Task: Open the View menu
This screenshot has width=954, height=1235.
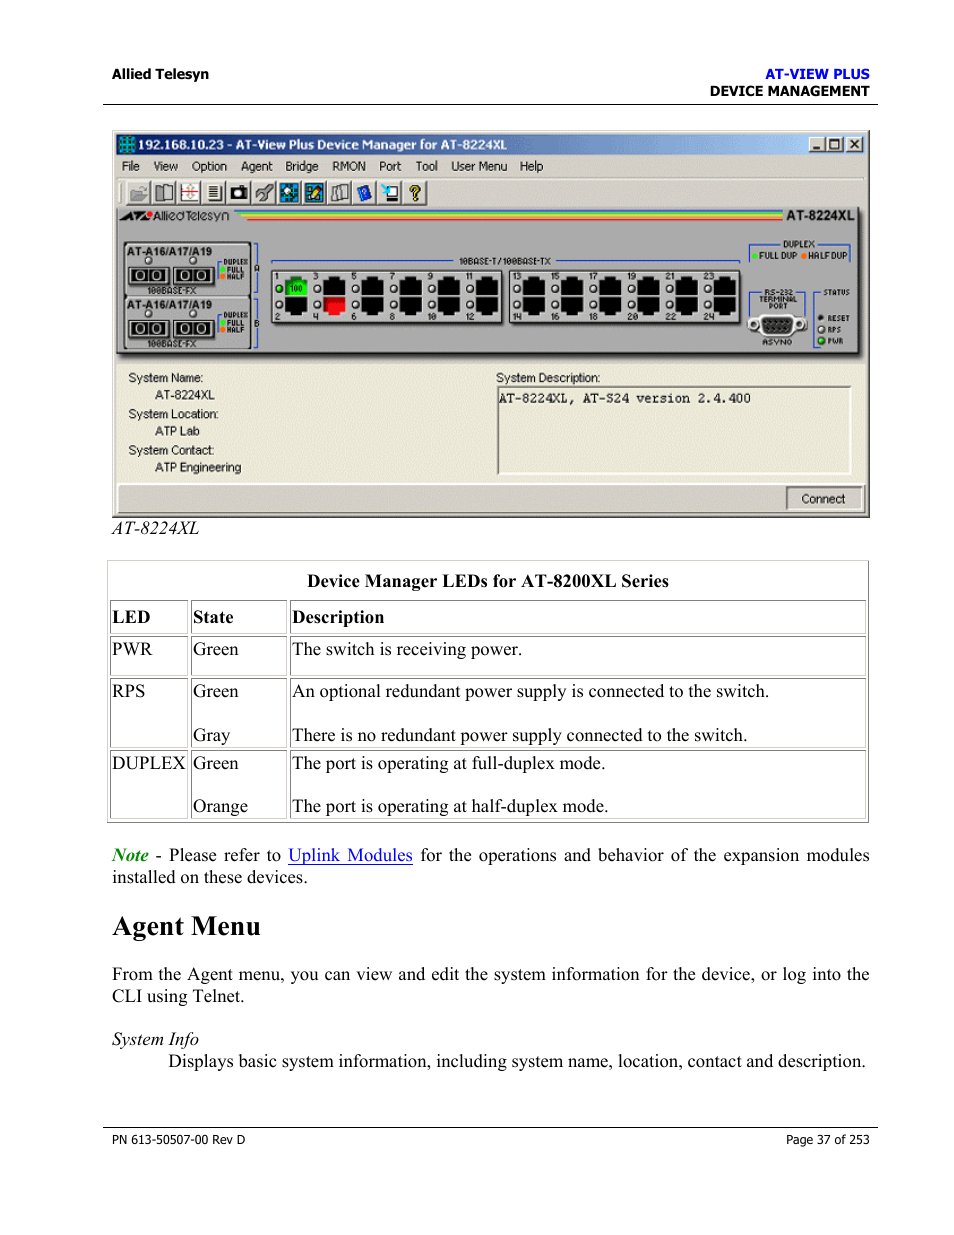Action: [166, 167]
